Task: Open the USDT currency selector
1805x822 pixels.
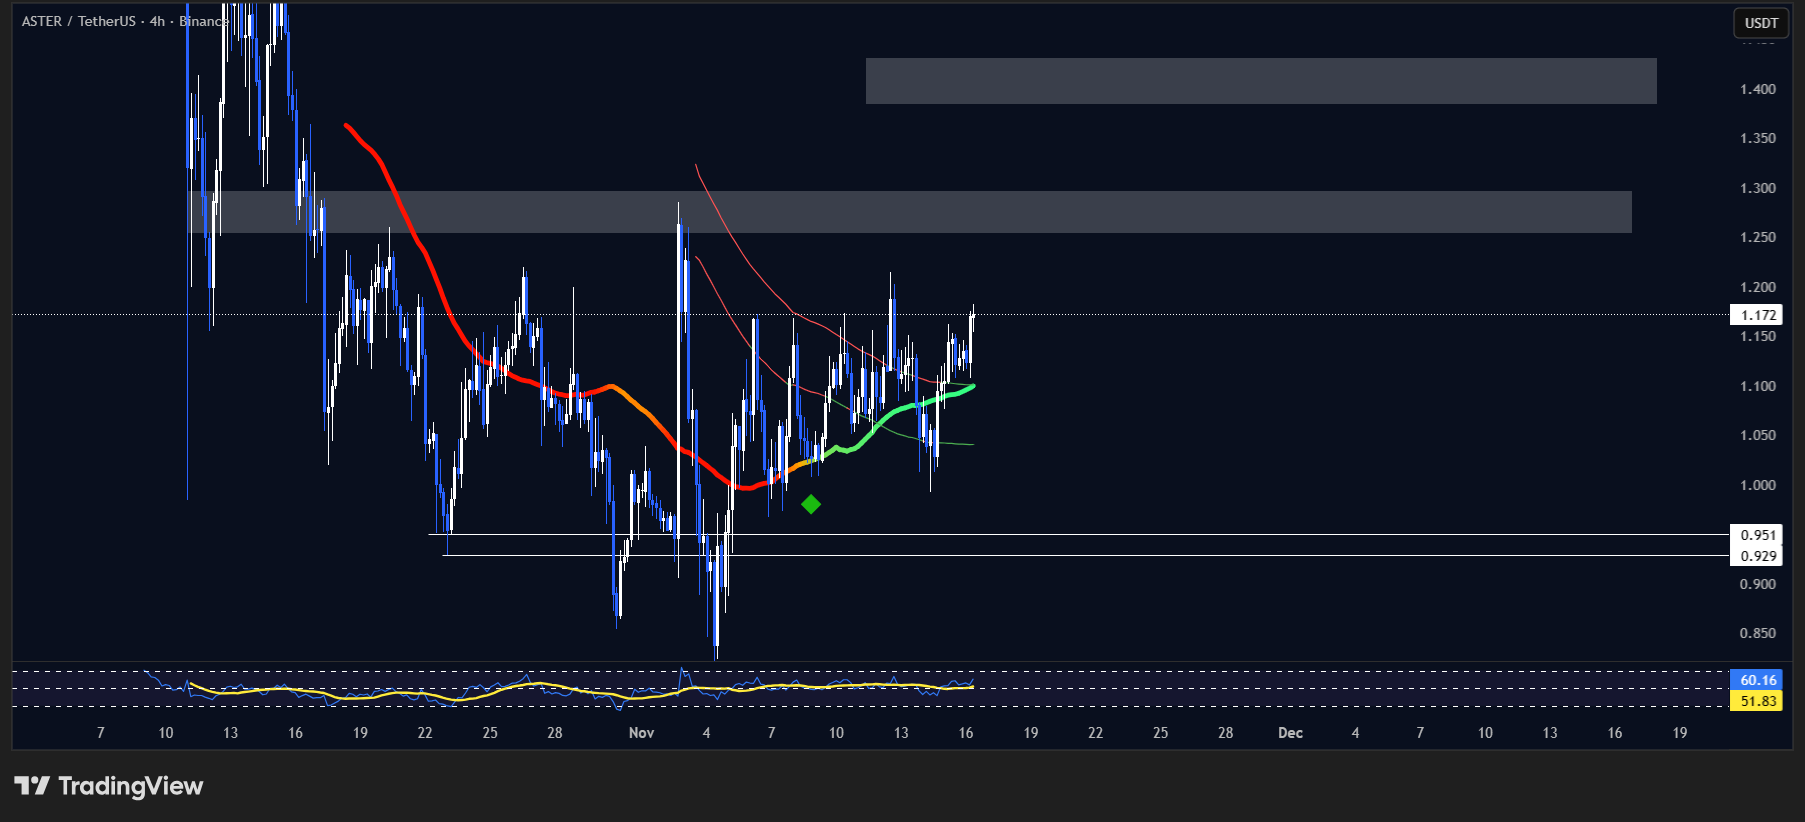Action: 1761,23
